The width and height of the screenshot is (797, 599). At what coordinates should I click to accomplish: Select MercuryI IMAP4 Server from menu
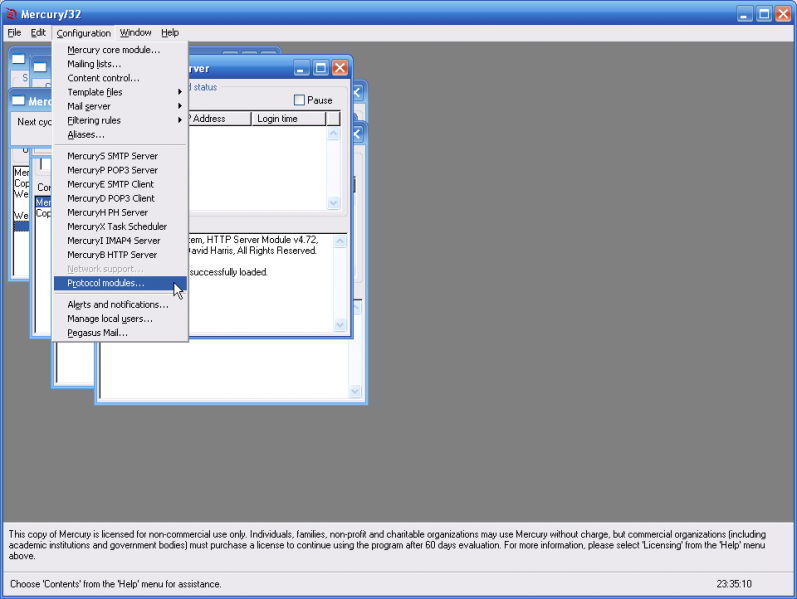(113, 240)
